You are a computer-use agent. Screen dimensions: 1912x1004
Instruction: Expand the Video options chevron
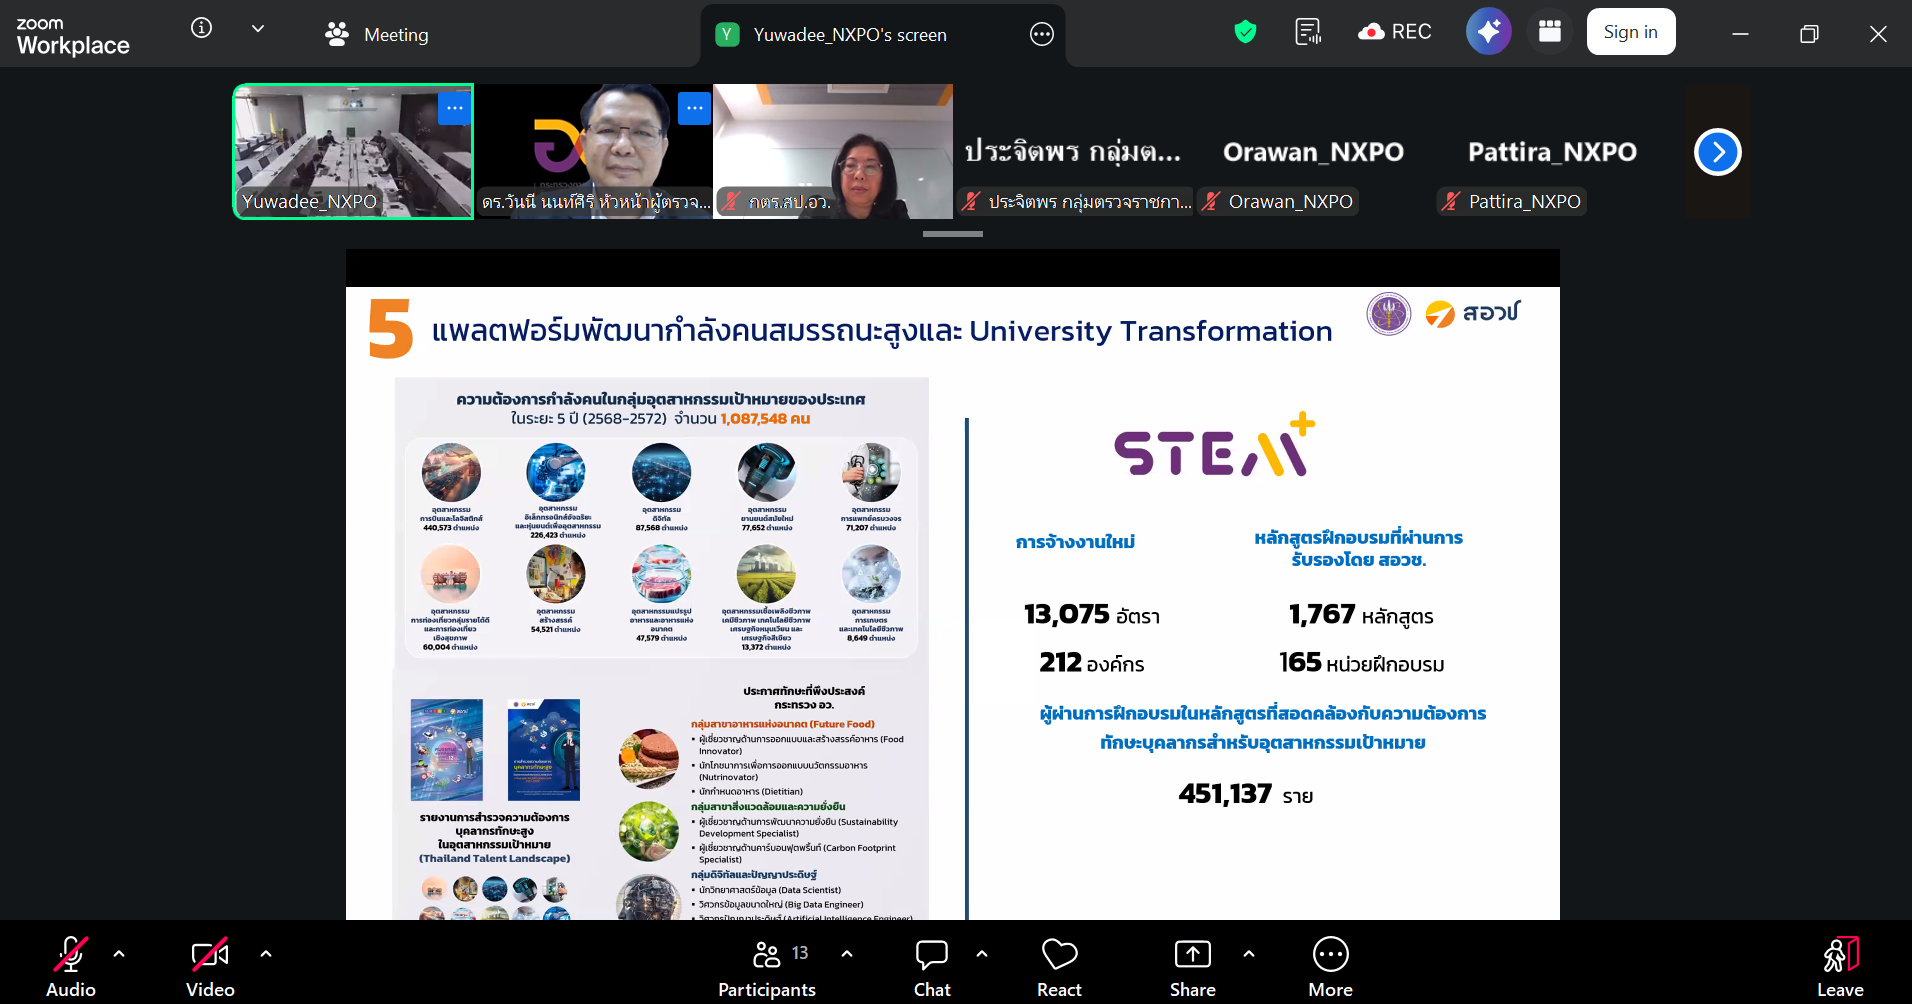(x=265, y=954)
